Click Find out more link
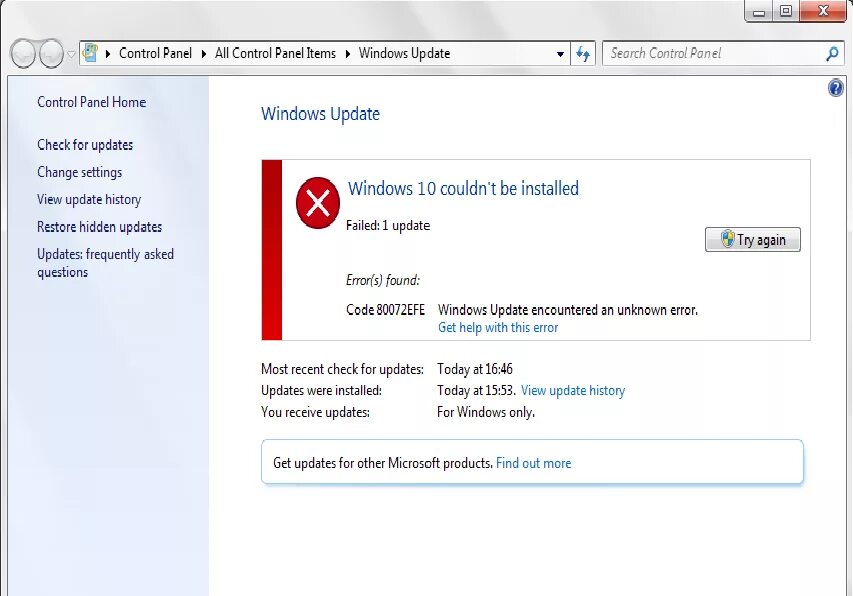 [534, 463]
